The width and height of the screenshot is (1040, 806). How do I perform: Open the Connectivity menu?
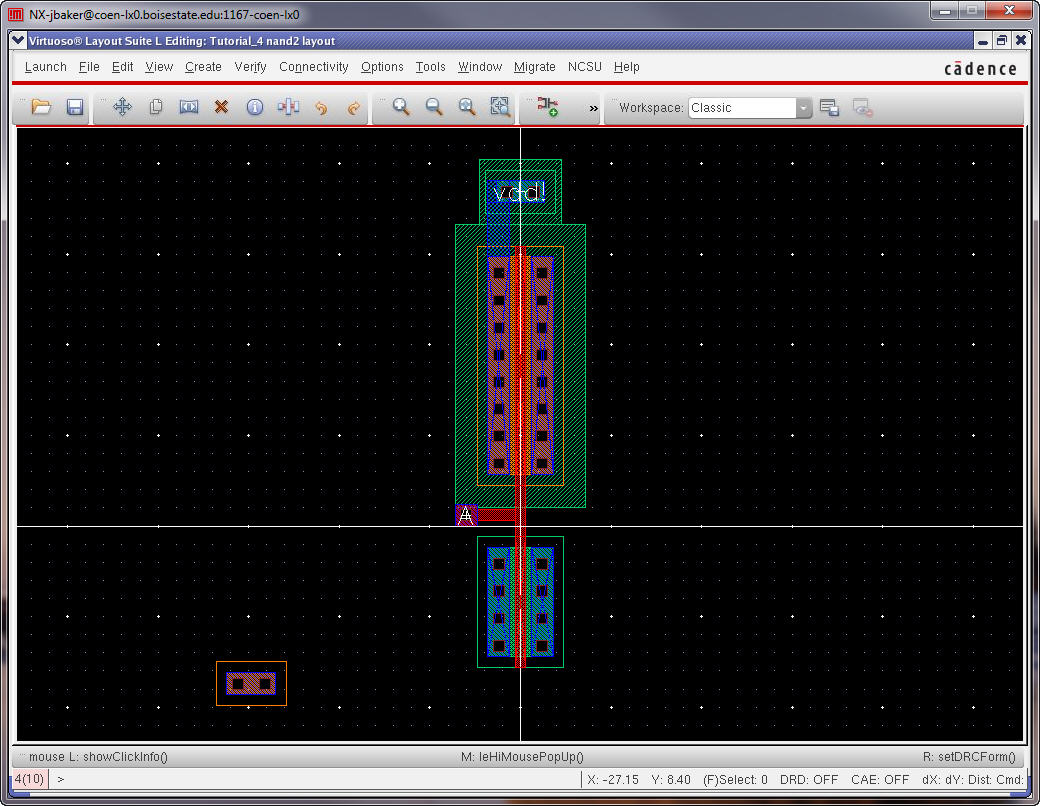tap(313, 67)
